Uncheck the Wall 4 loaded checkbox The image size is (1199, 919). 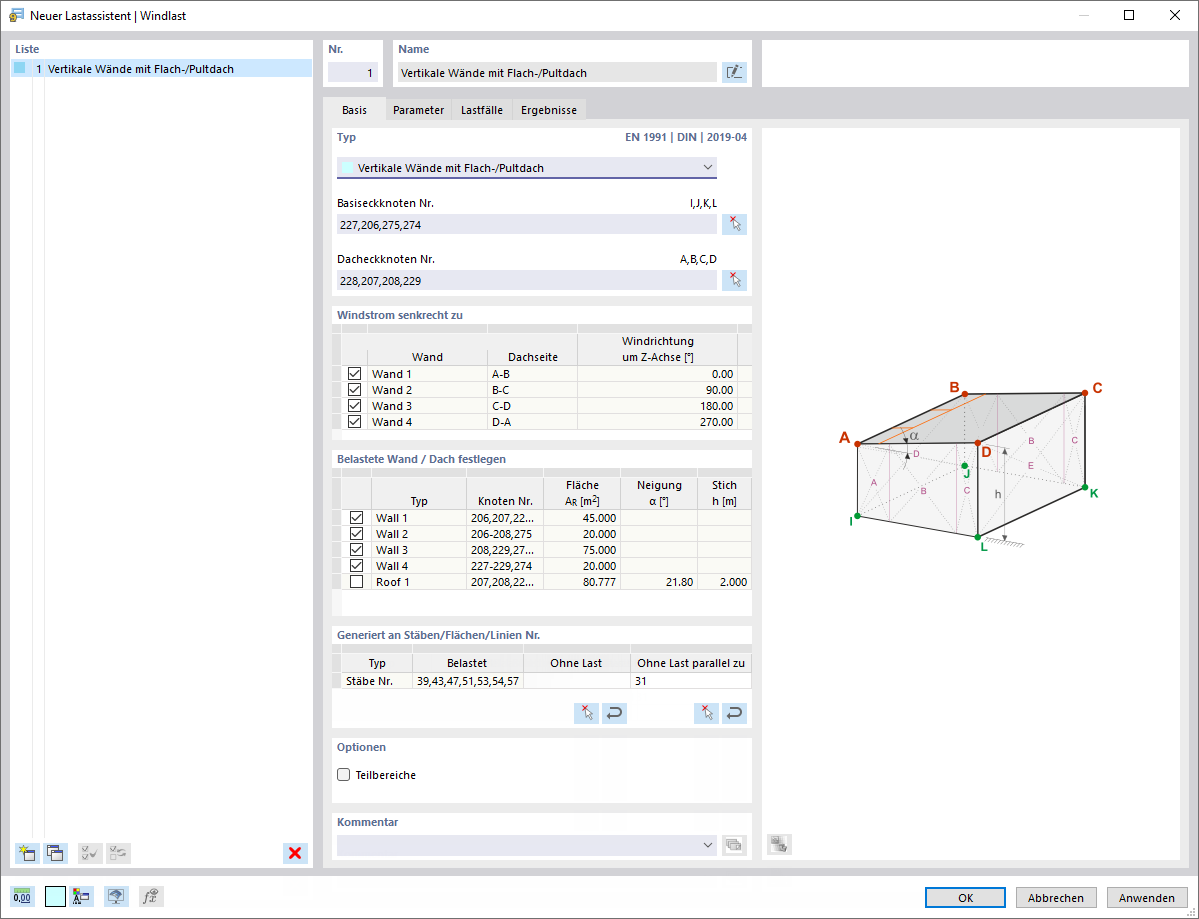click(356, 566)
